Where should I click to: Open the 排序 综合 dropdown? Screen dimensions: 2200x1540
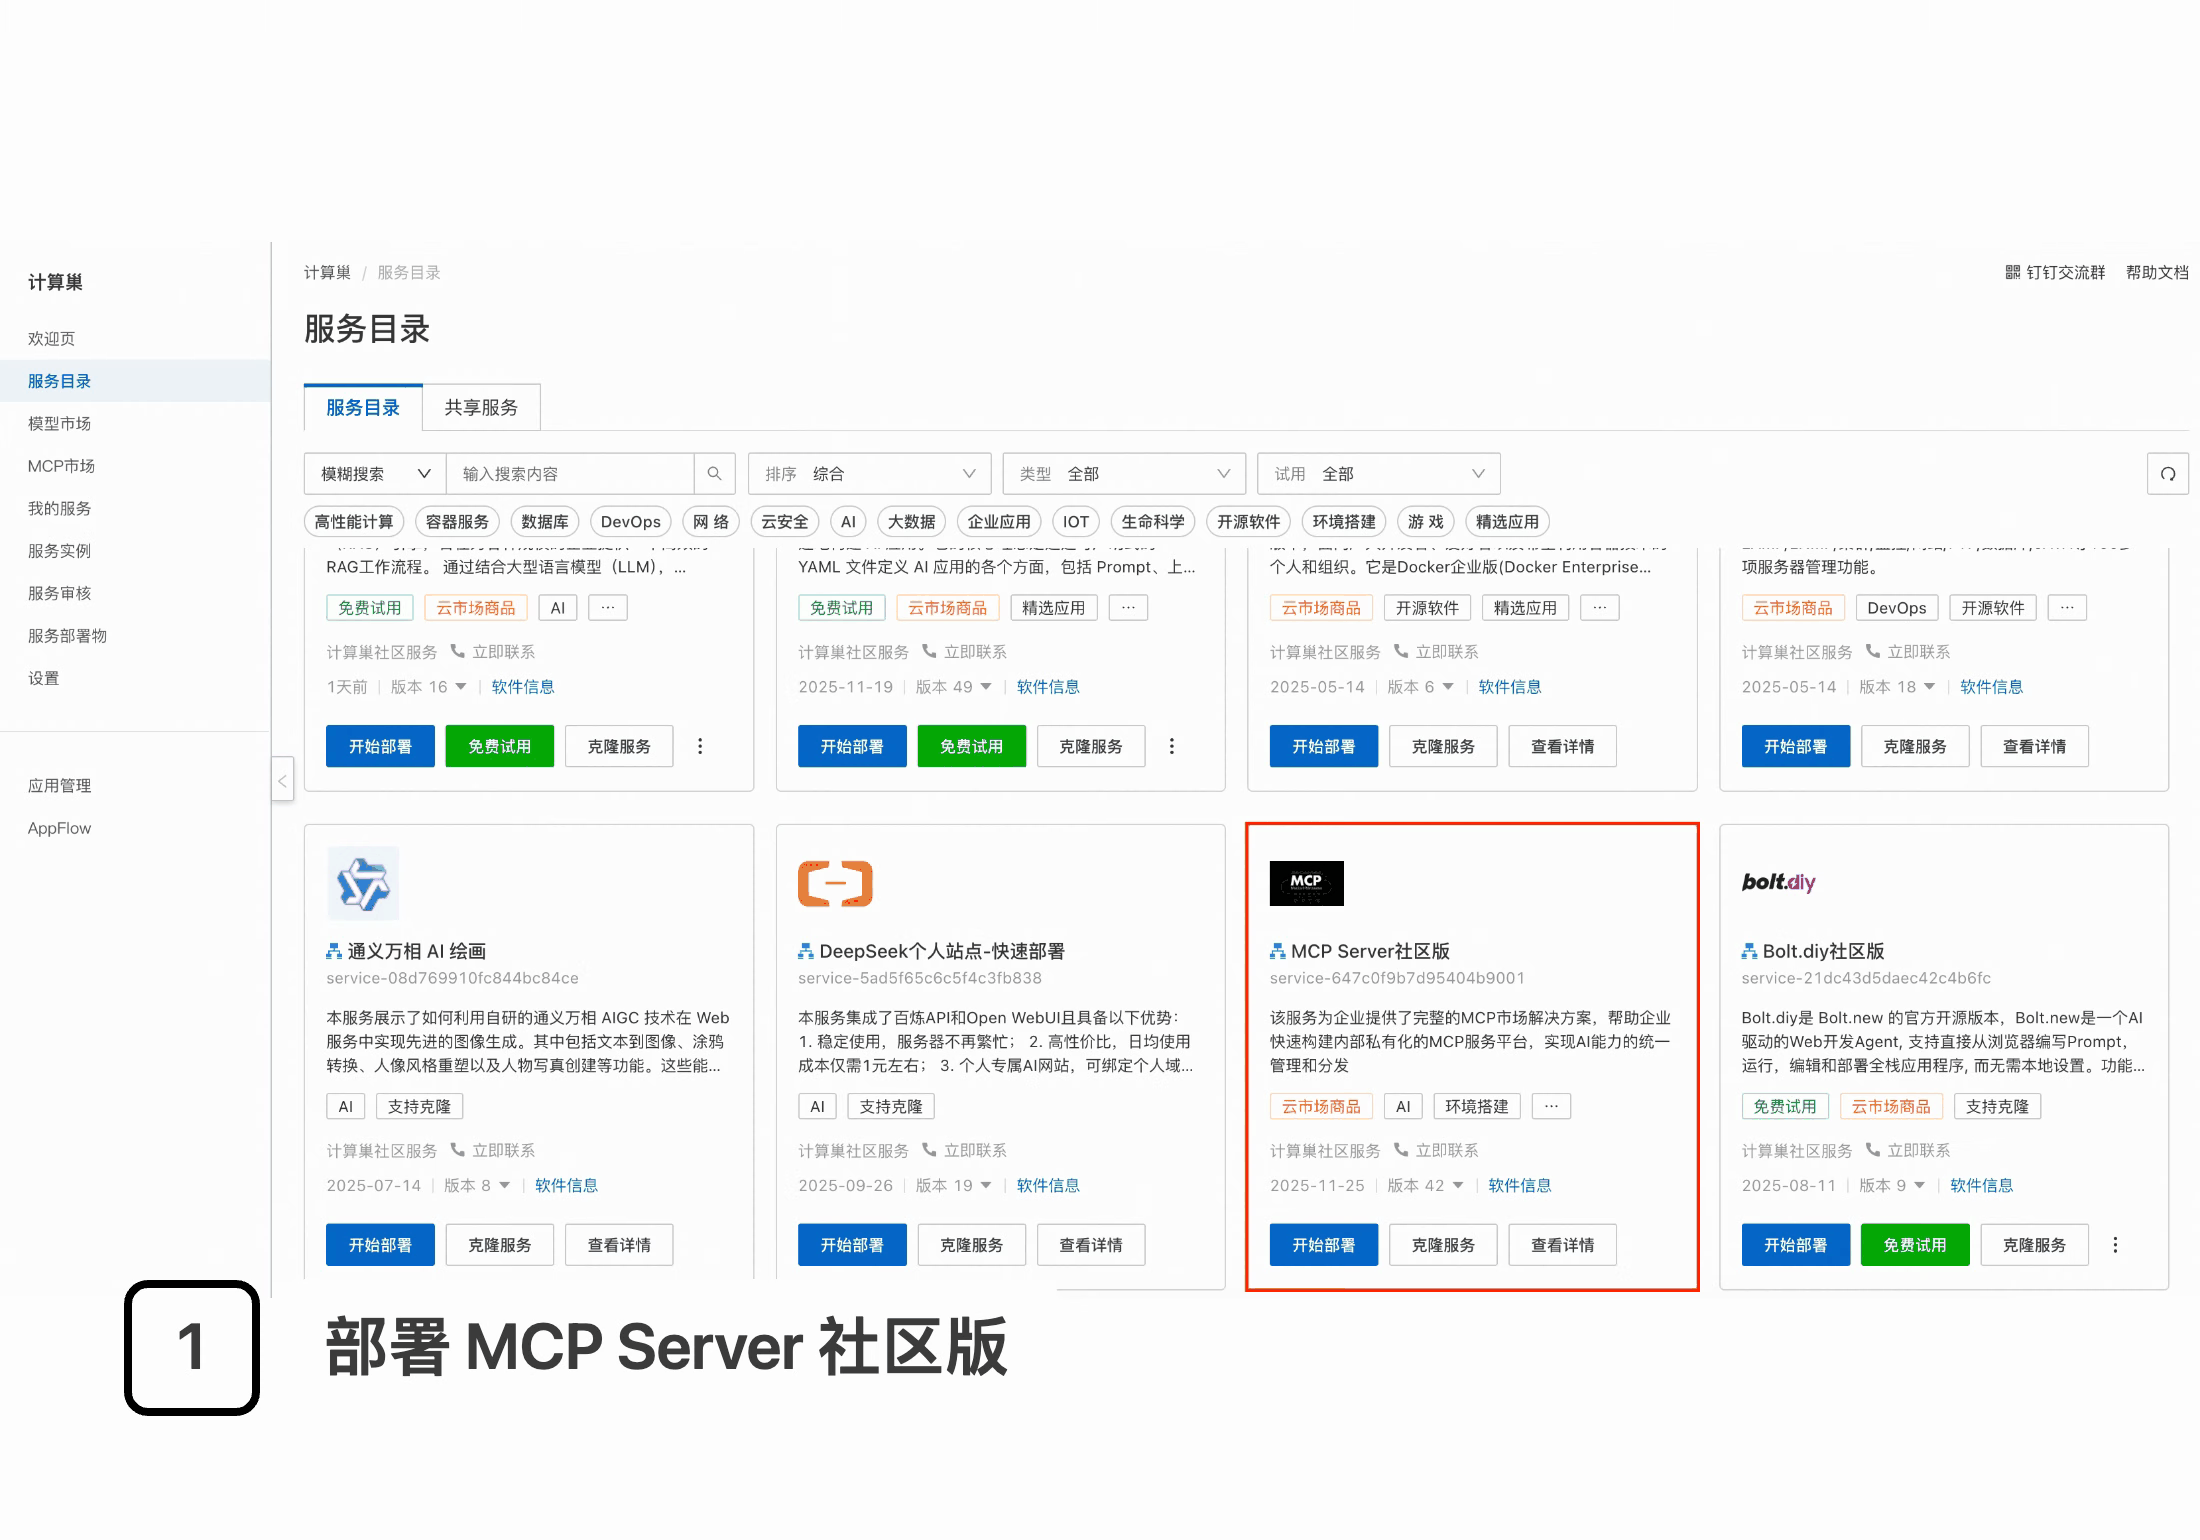point(869,474)
